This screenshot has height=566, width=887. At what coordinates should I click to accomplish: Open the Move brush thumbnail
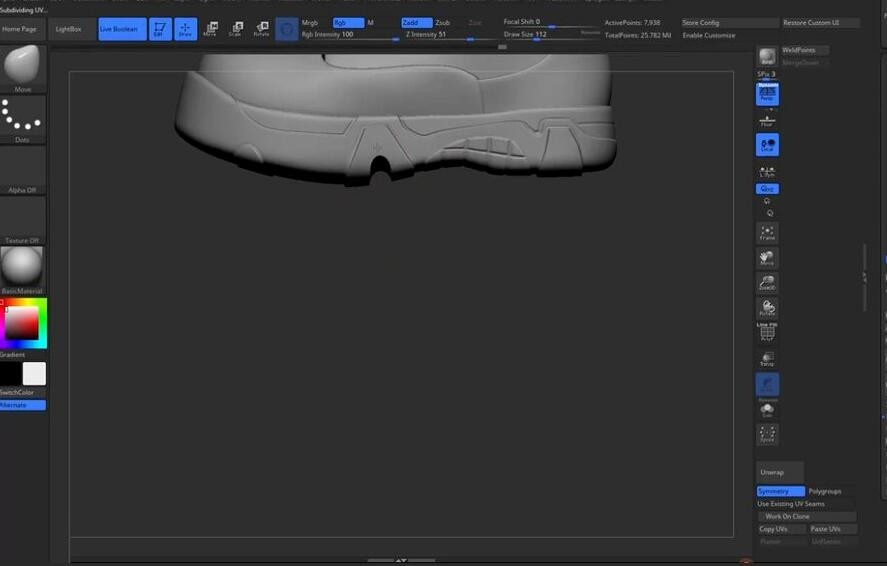pos(23,68)
